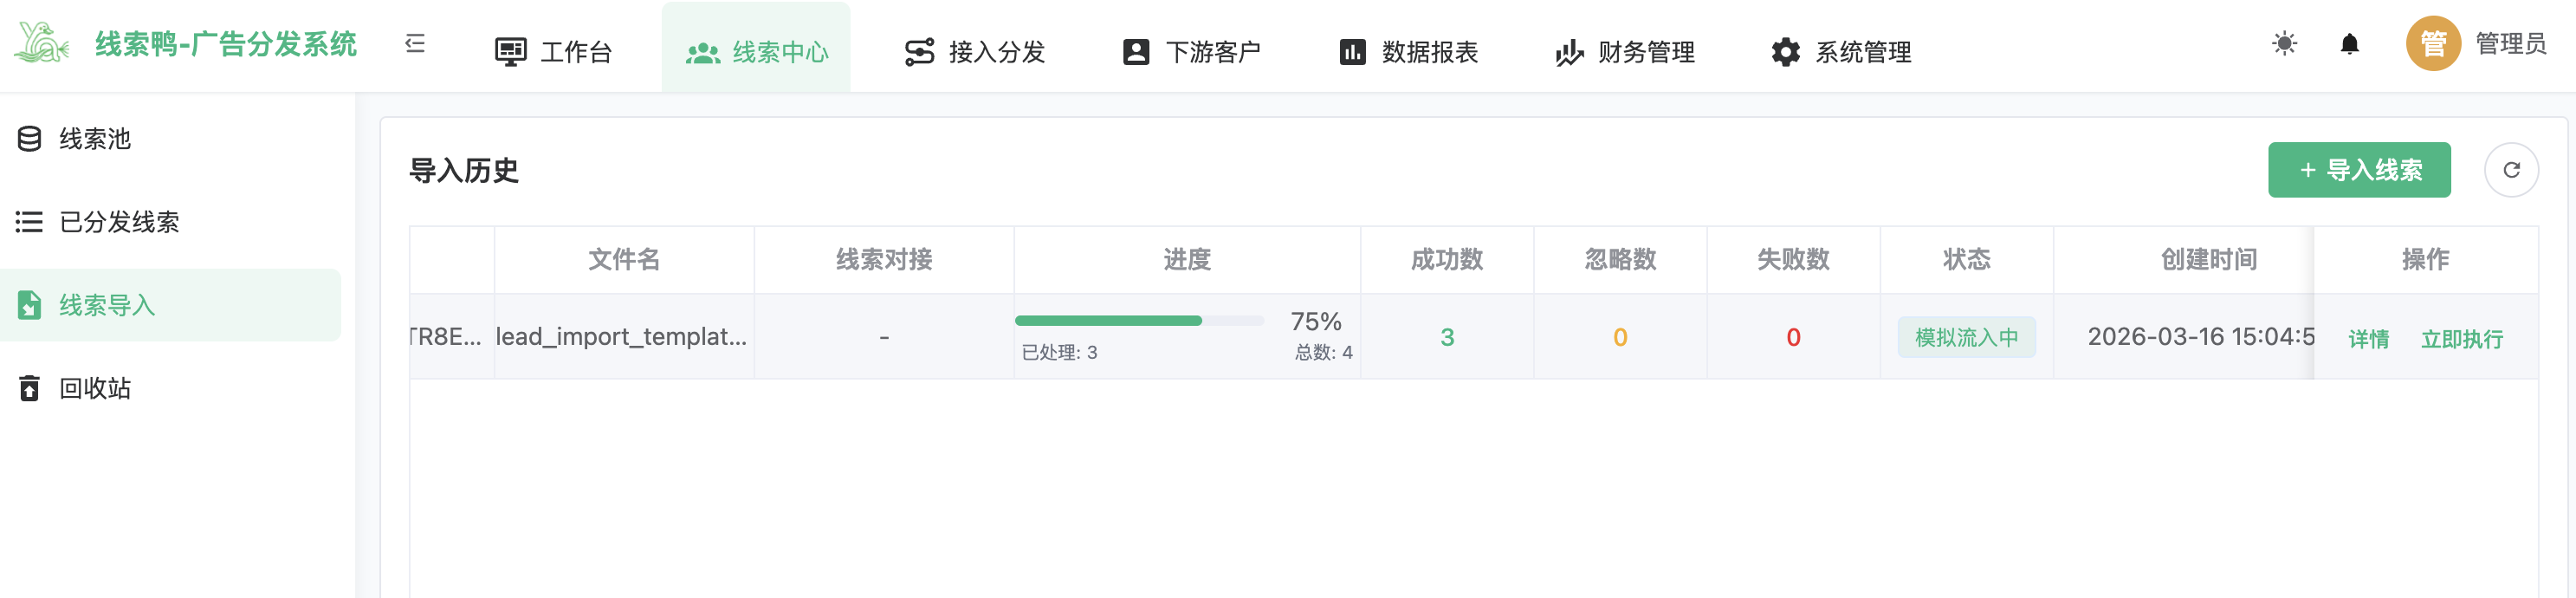Open the 财务管理 top menu
The height and width of the screenshot is (598, 2576).
1625,52
